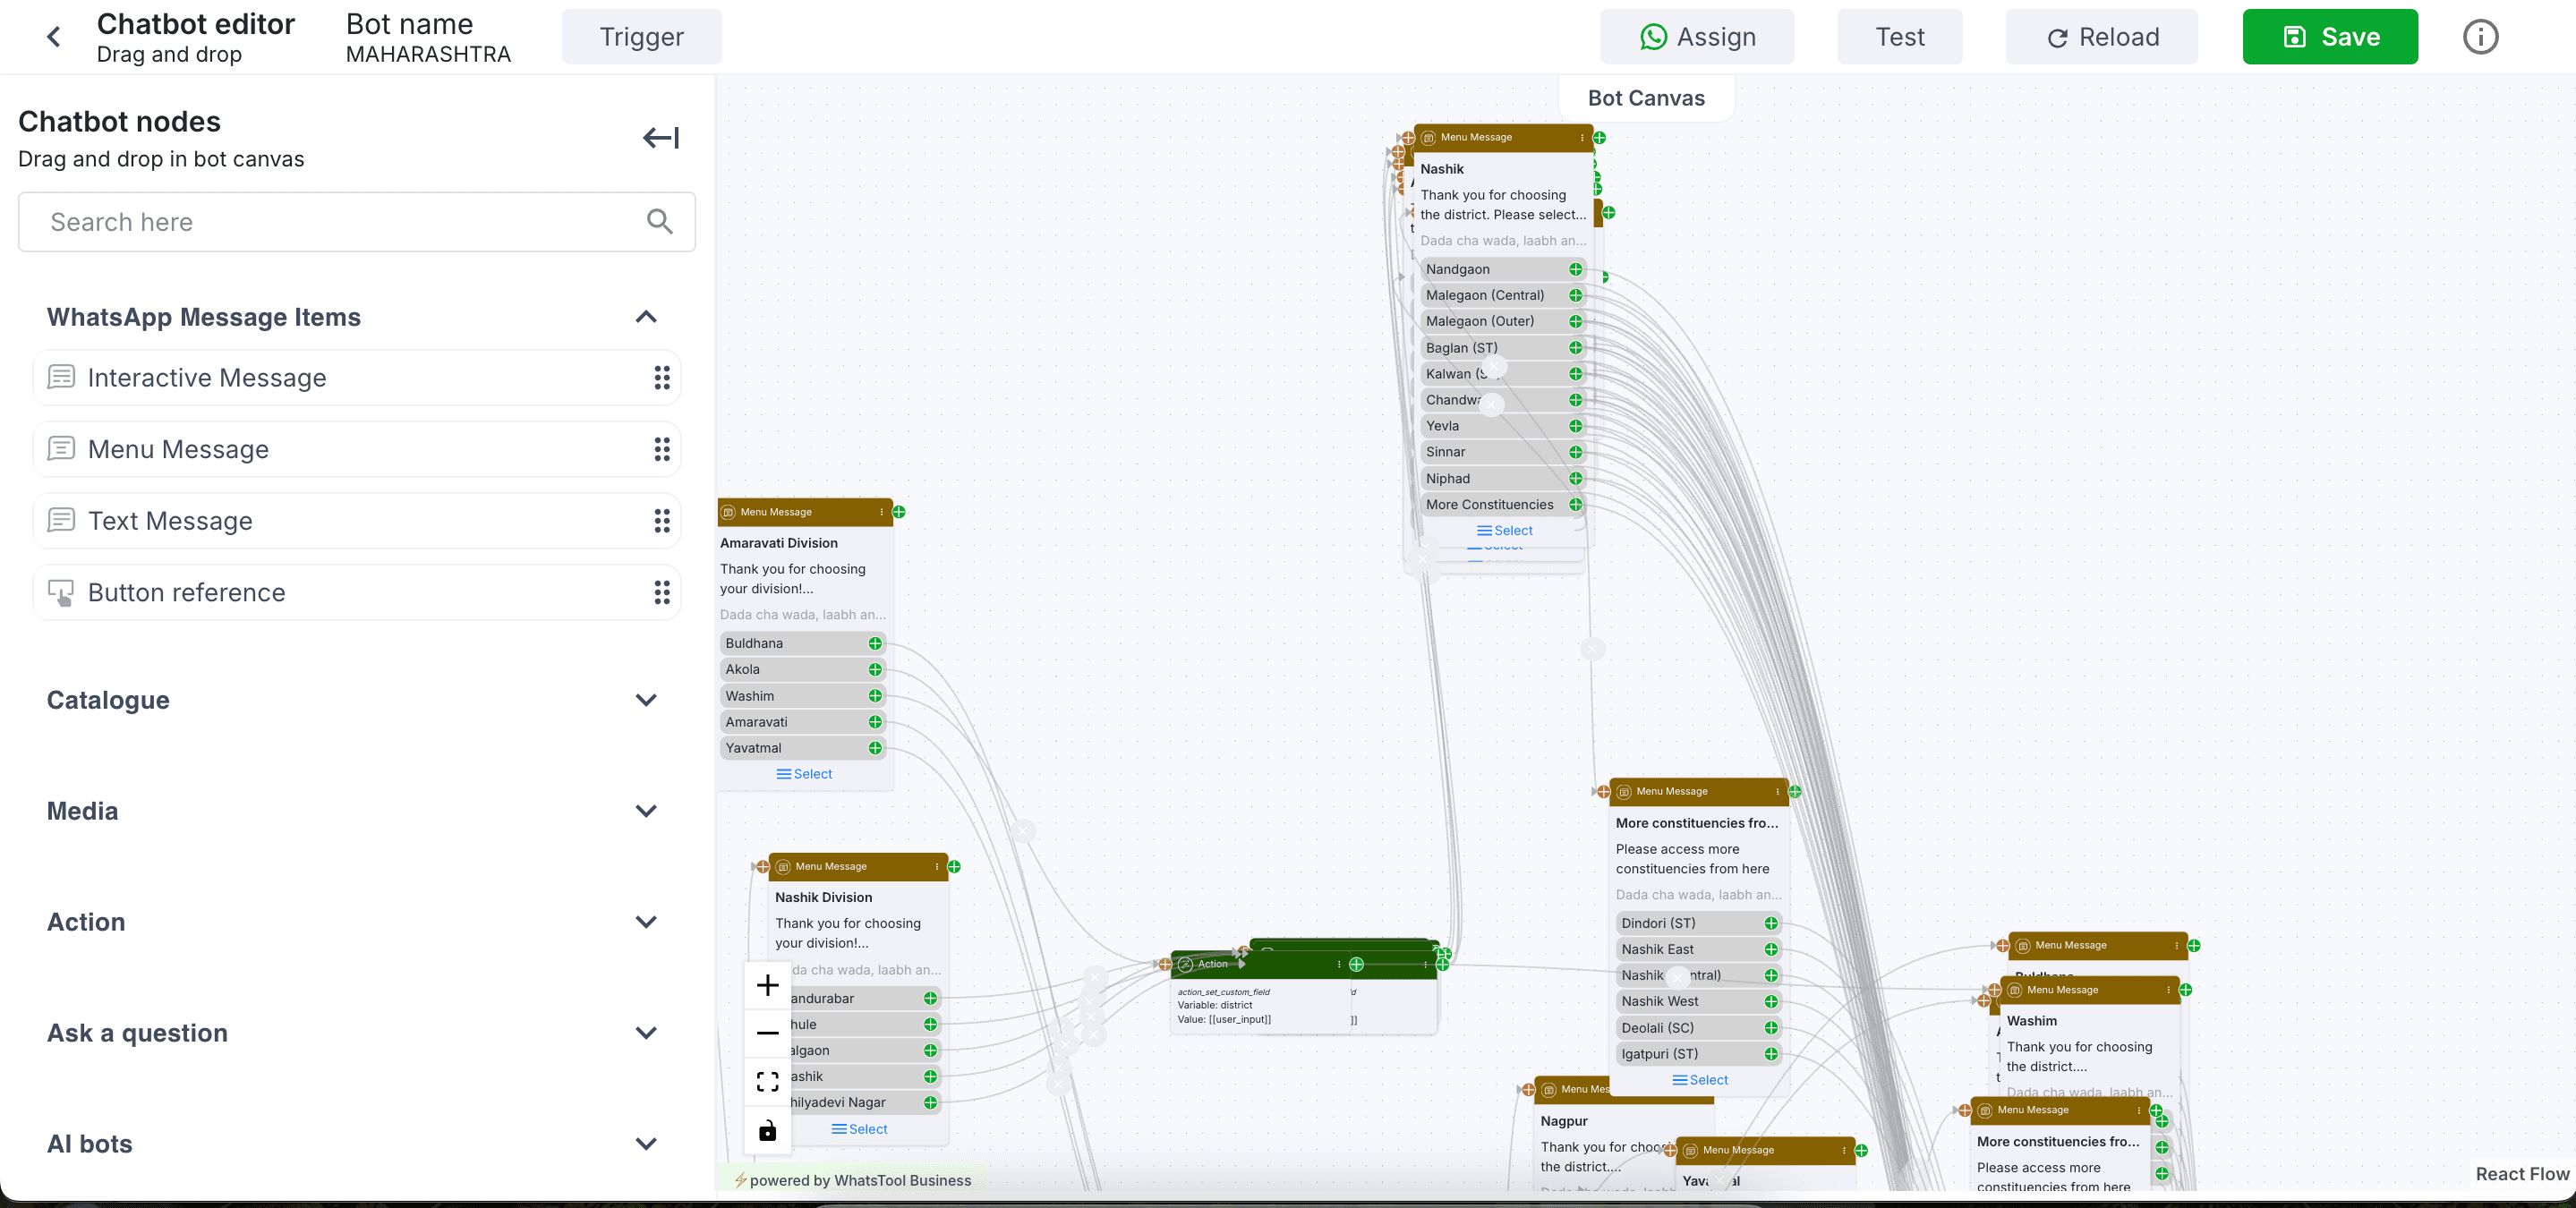
Task: Click the fit view canvas control
Action: 767,1082
